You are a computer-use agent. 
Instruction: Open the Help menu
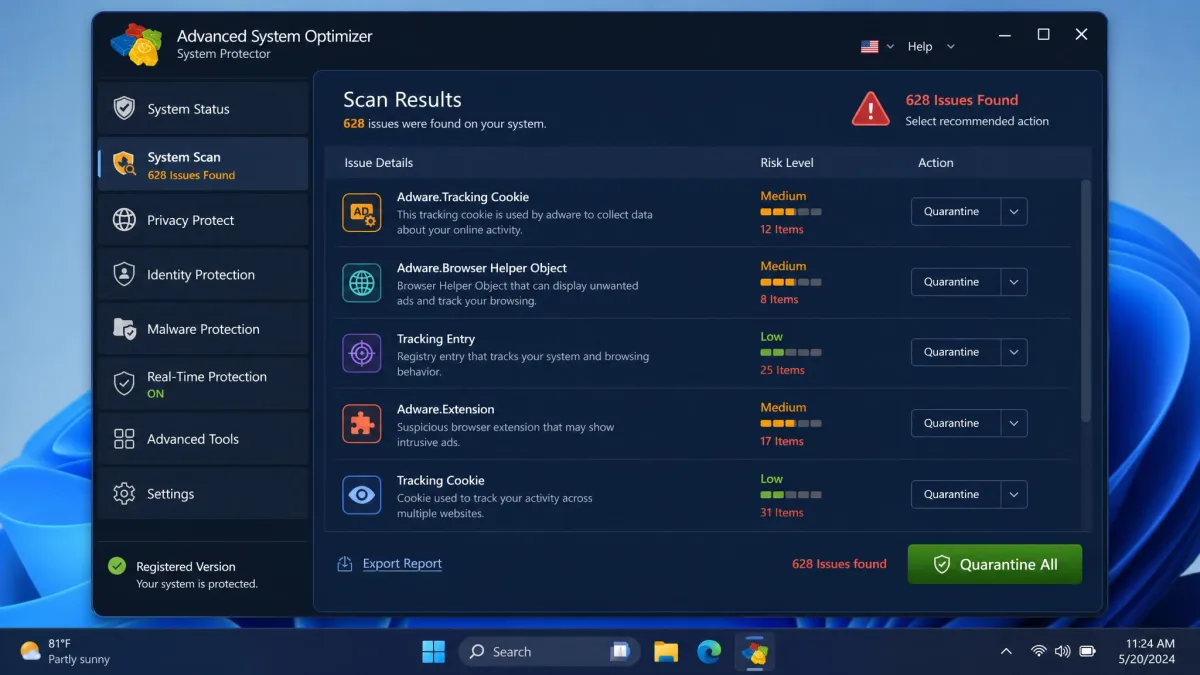(x=920, y=47)
